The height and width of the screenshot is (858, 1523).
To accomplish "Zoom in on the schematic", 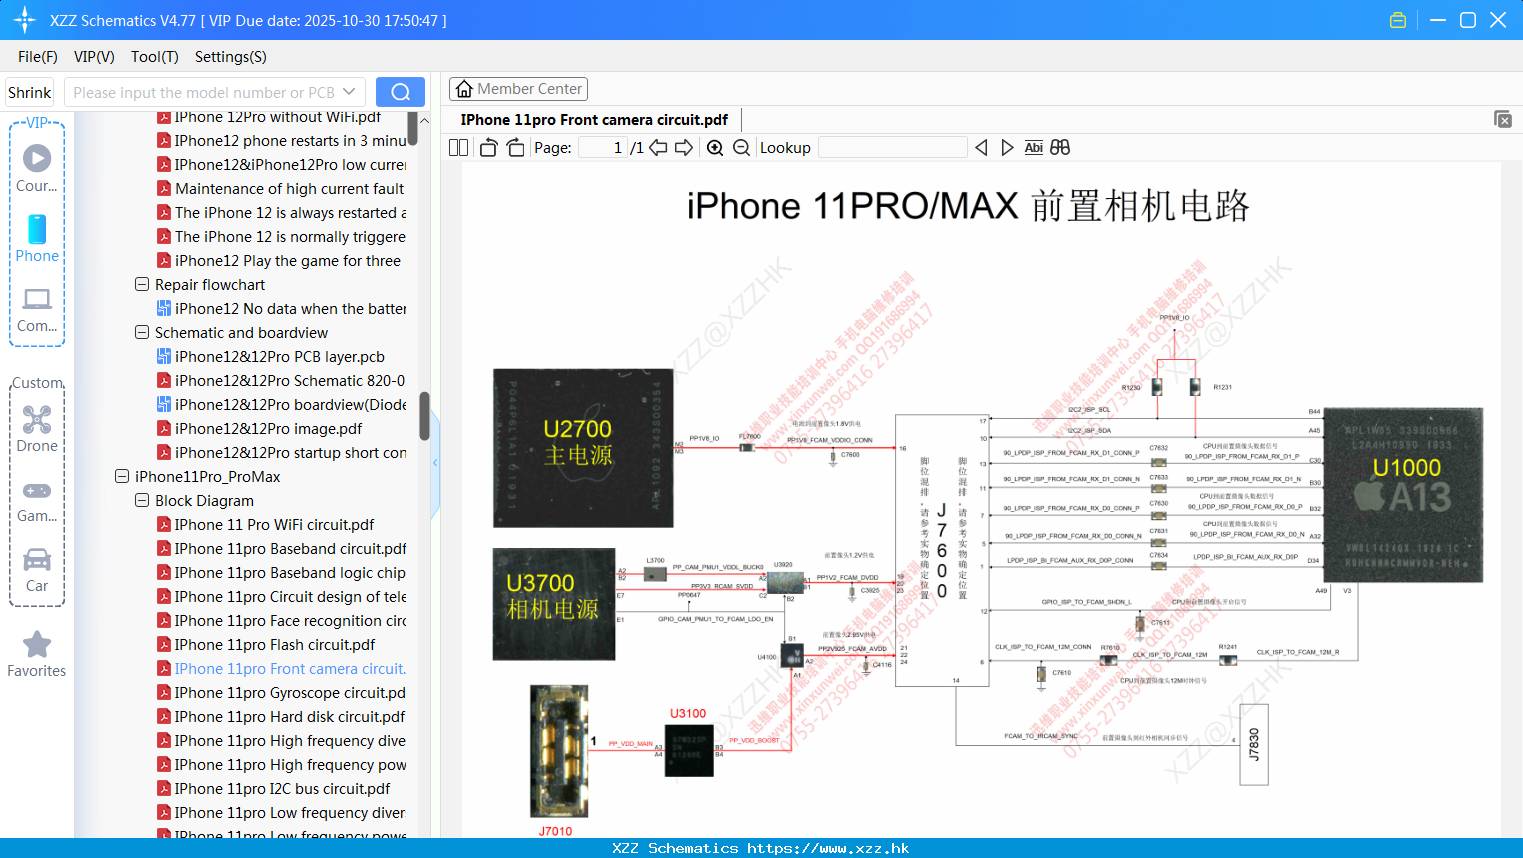I will pos(715,148).
